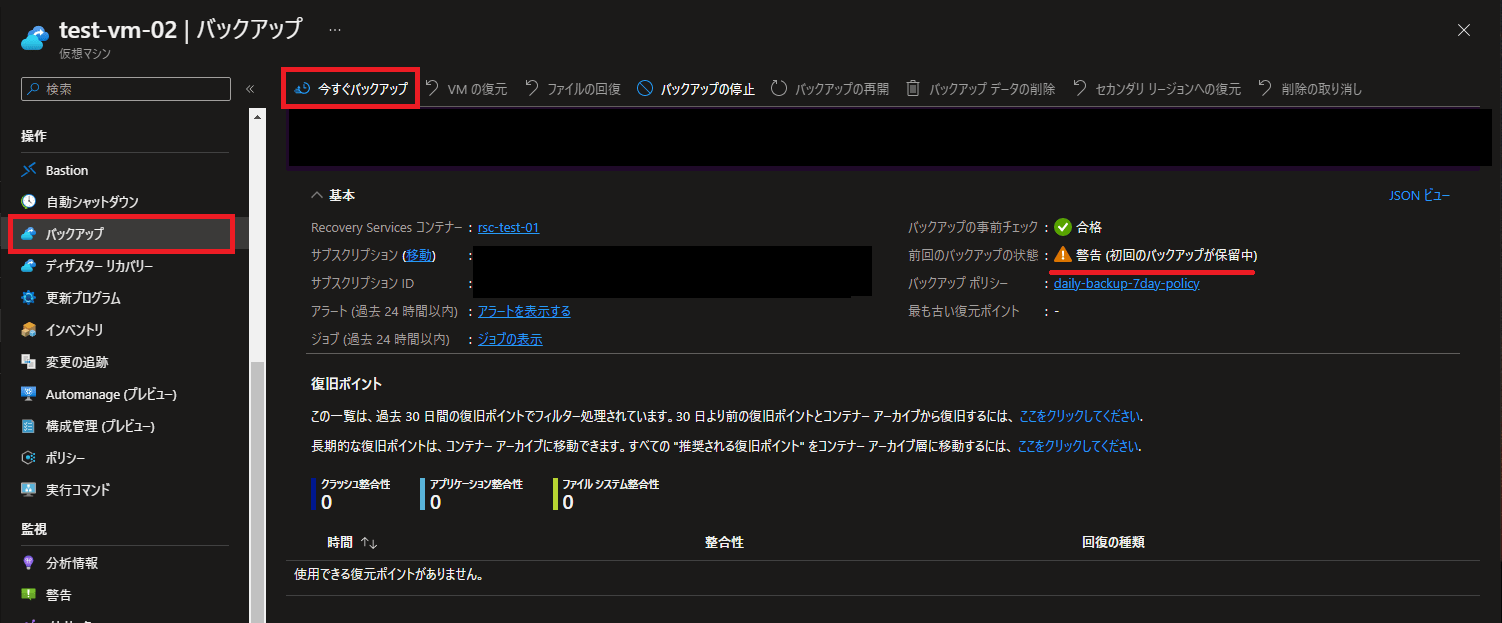This screenshot has width=1502, height=623.
Task: Open the more options ellipsis in header
Action: click(335, 30)
